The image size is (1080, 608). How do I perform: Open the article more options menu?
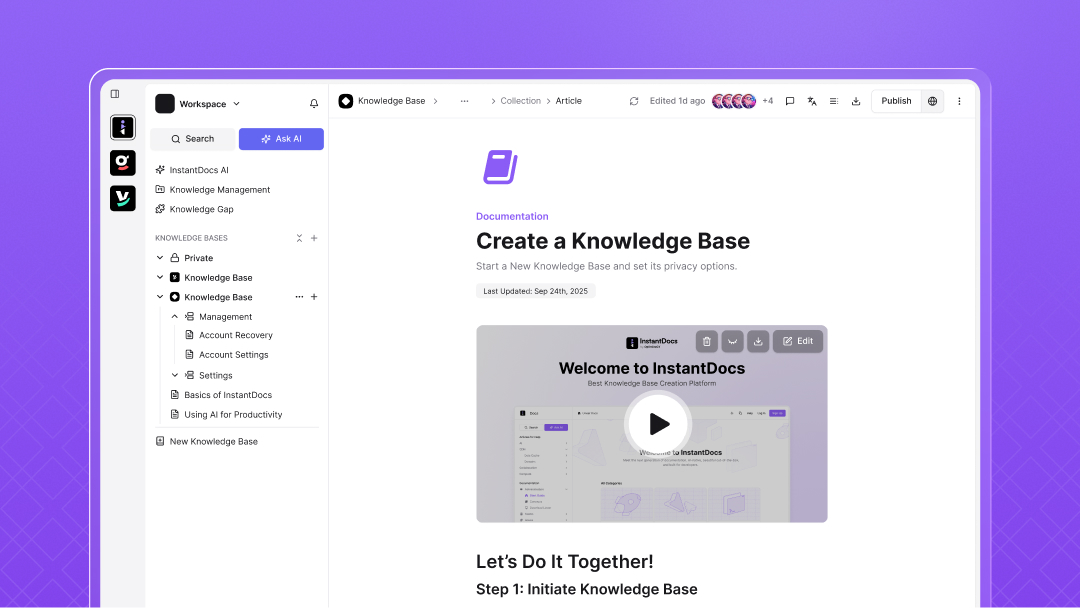coord(959,101)
